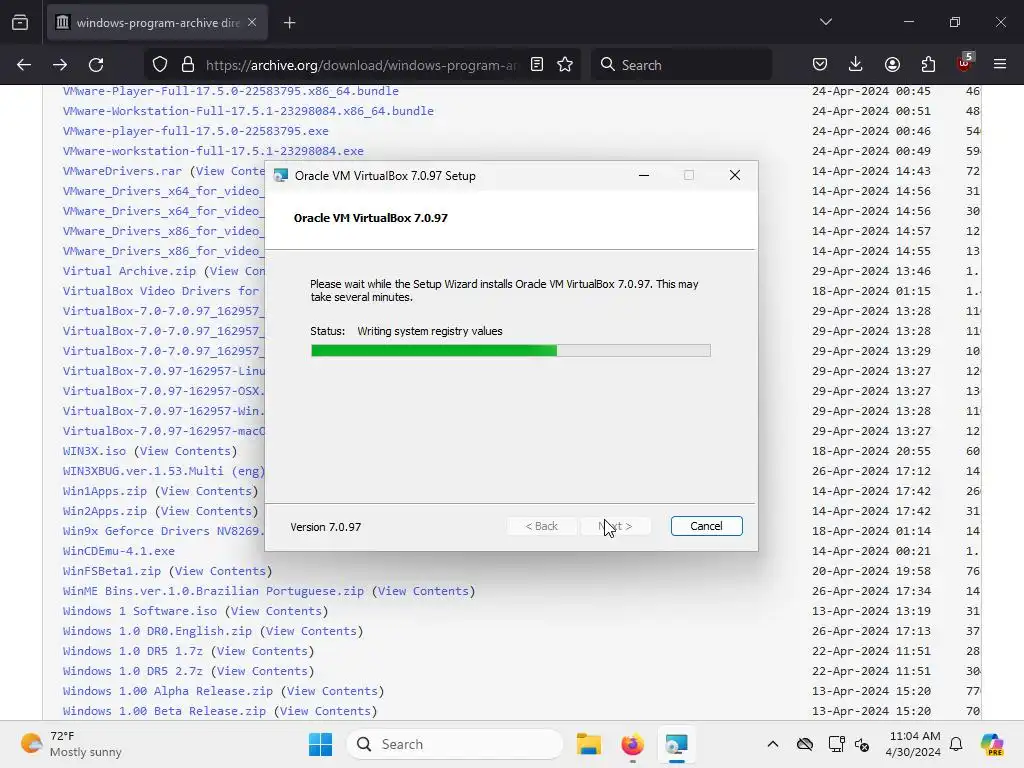The width and height of the screenshot is (1024, 768).
Task: Show hidden tray icons chevron
Action: pyautogui.click(x=773, y=744)
